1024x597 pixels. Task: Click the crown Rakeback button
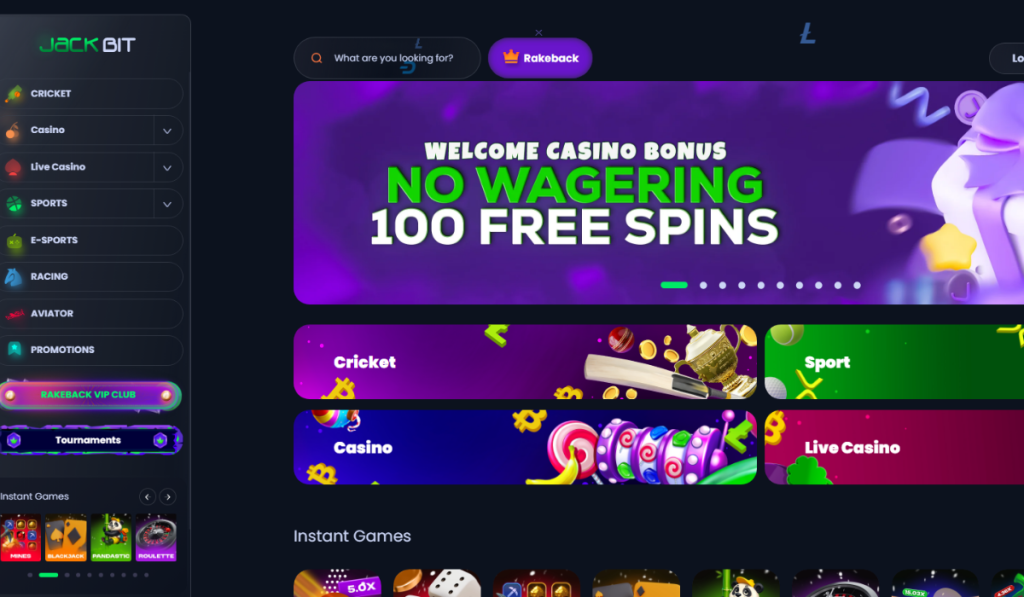[x=540, y=58]
